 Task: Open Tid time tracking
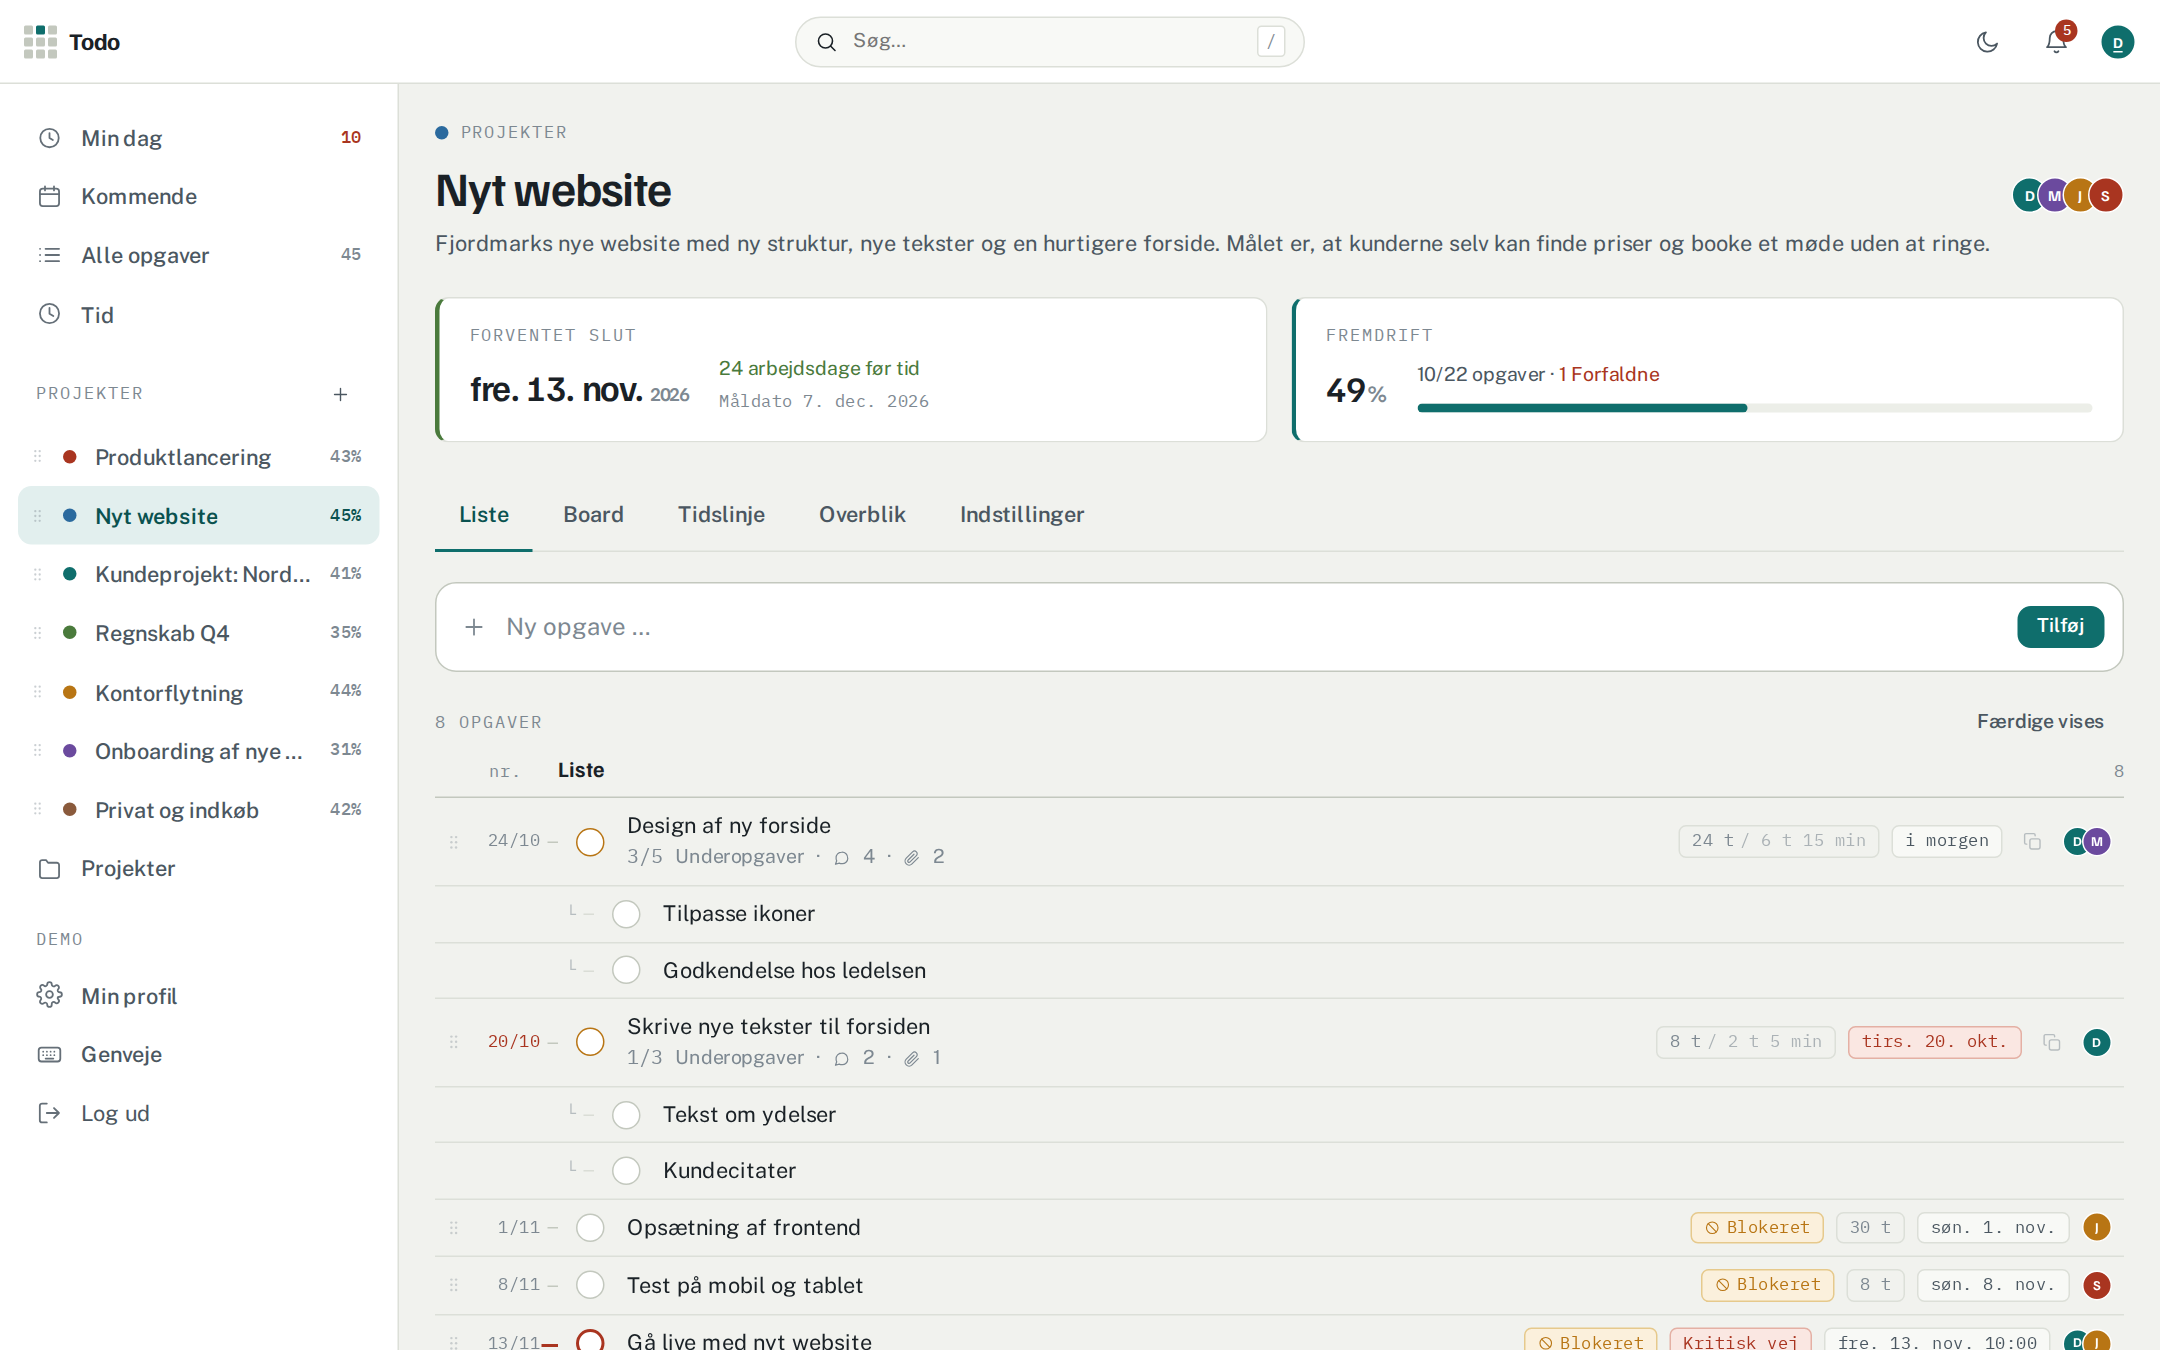point(198,315)
